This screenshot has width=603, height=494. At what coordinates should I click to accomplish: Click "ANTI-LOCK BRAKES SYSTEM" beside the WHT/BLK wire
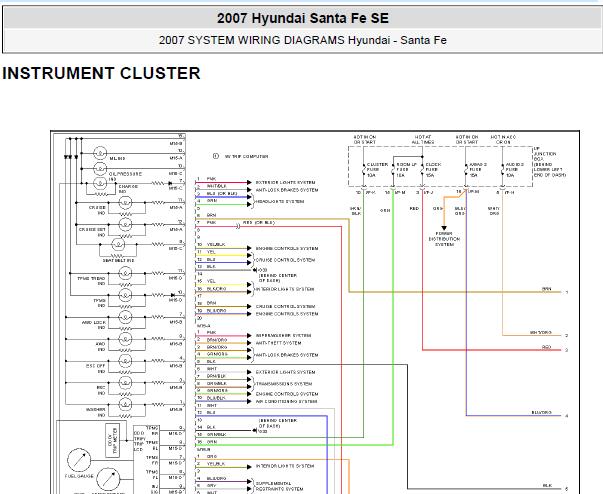(287, 190)
